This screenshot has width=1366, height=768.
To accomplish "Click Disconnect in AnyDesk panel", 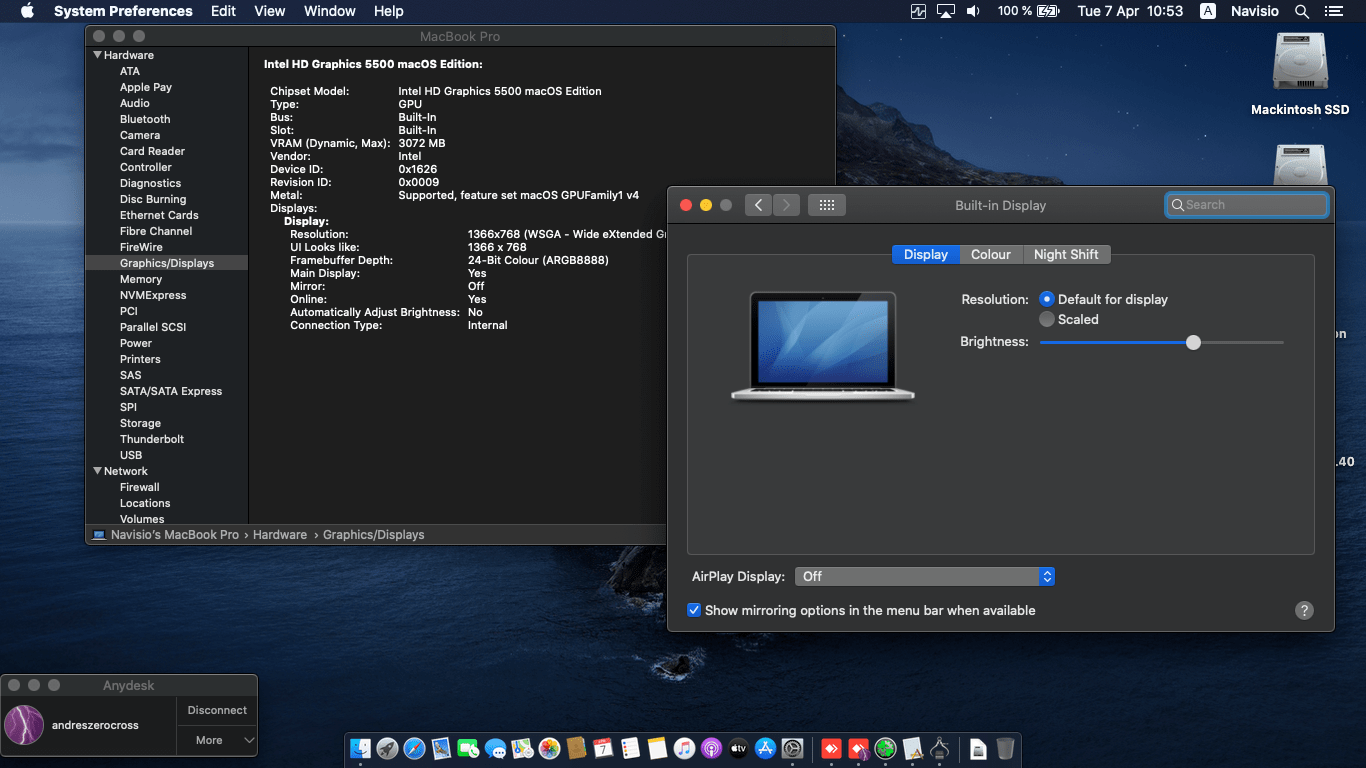I will pos(217,710).
